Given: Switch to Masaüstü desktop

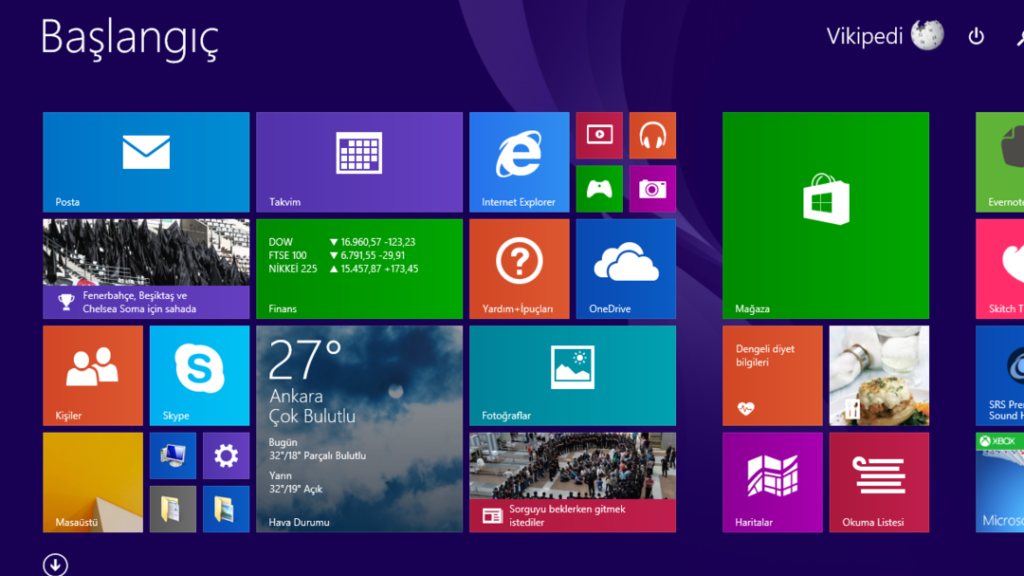Looking at the screenshot, I should [x=92, y=482].
